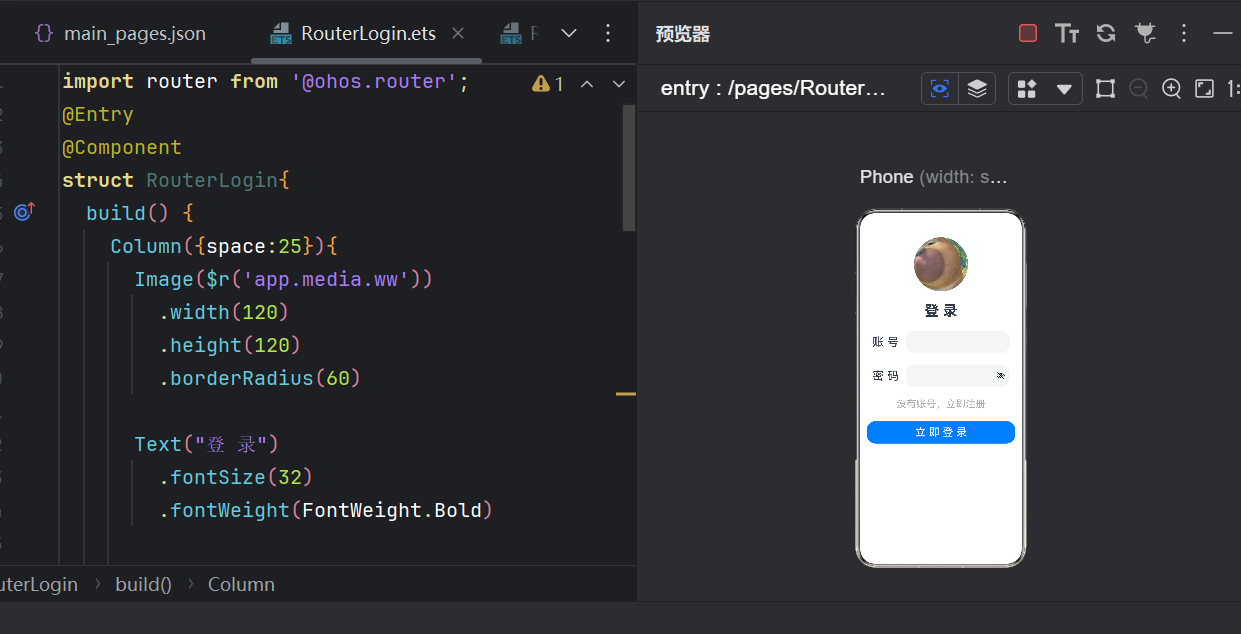The height and width of the screenshot is (634, 1241).
Task: Click the @Entry decorator
Action: (x=98, y=114)
